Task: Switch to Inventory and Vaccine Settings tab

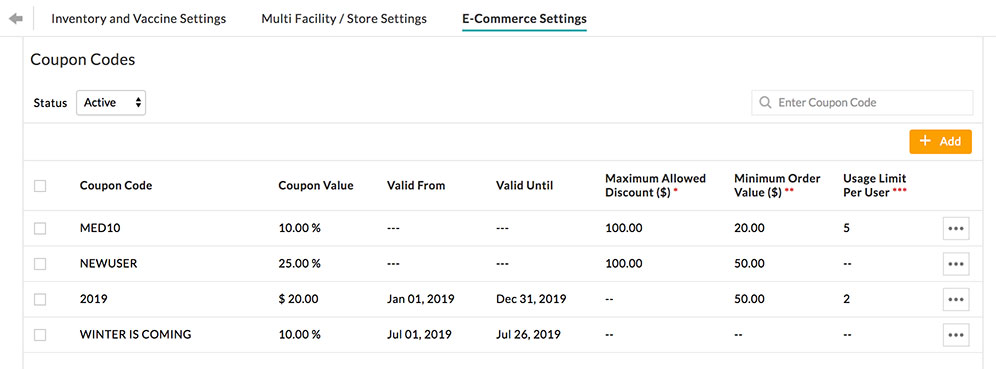Action: [138, 18]
